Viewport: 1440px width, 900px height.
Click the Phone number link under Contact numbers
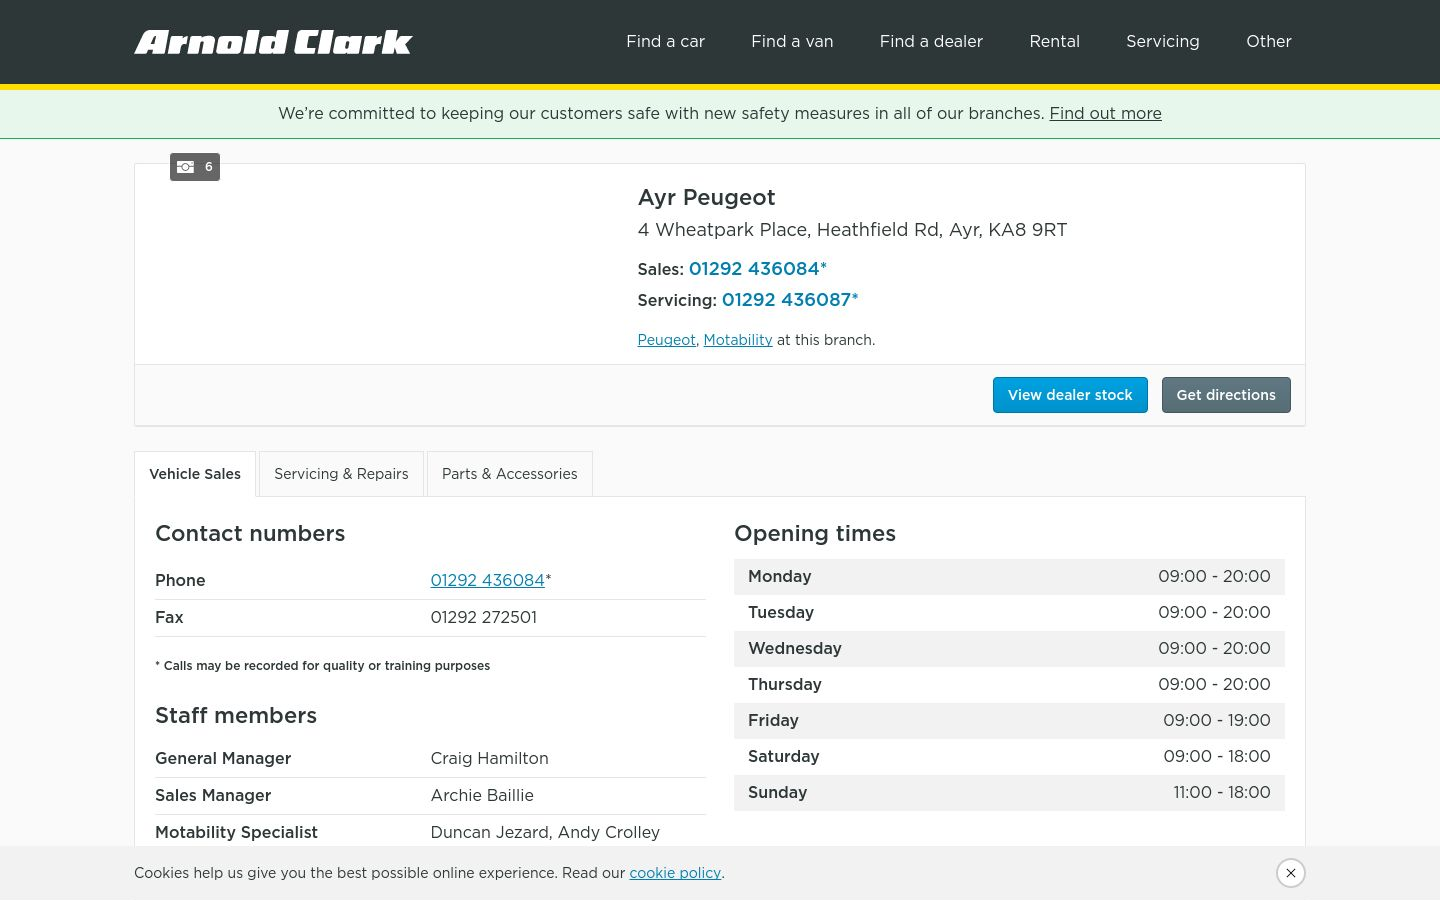point(487,581)
